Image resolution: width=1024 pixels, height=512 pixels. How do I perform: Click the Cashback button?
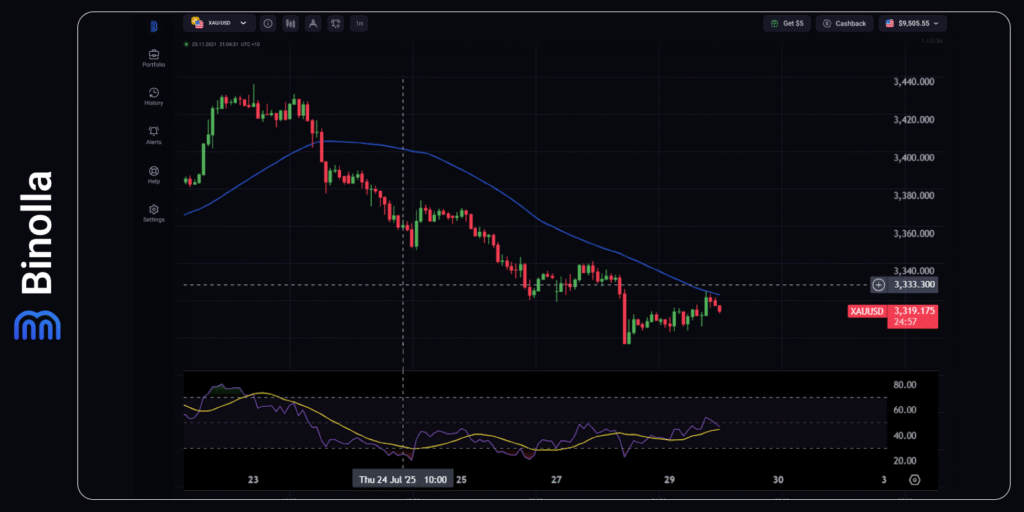point(844,23)
